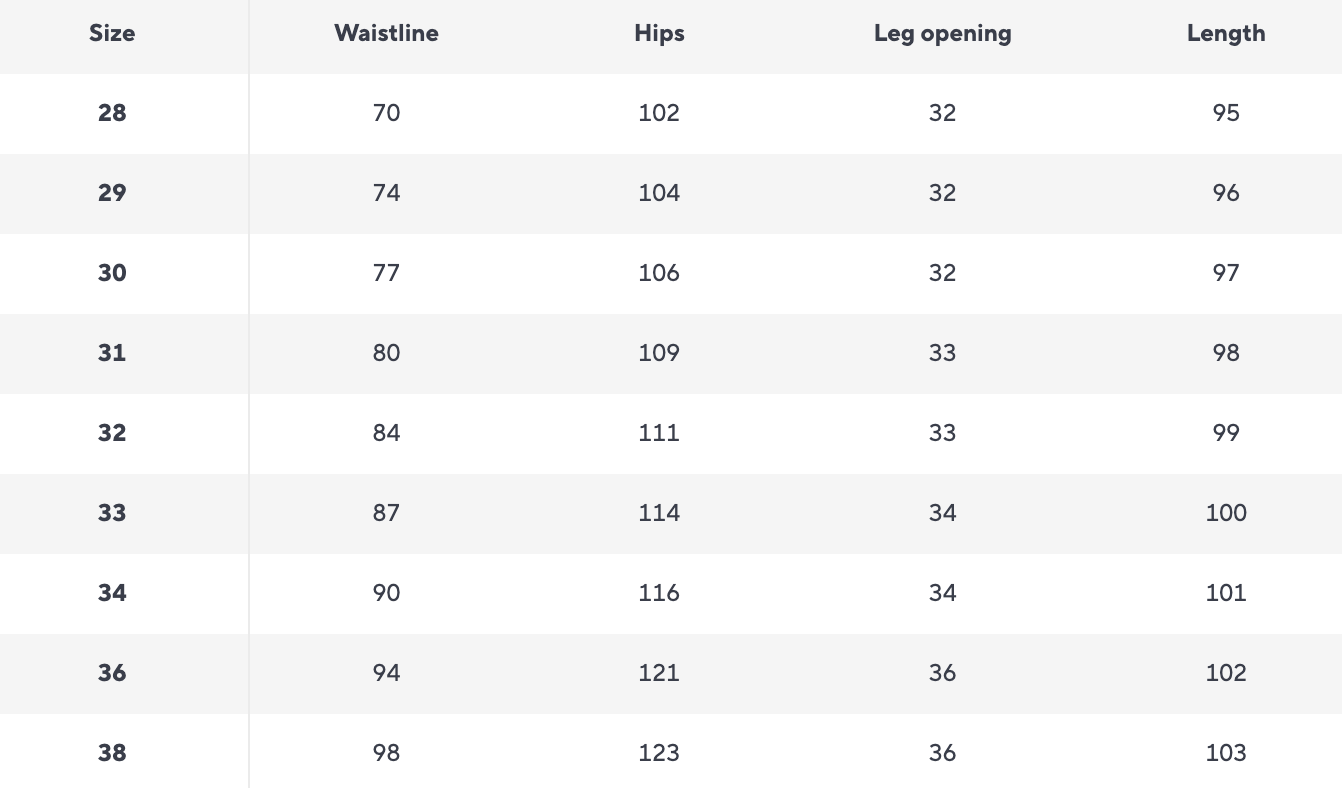Click the Size column header
The image size is (1342, 788).
click(112, 33)
